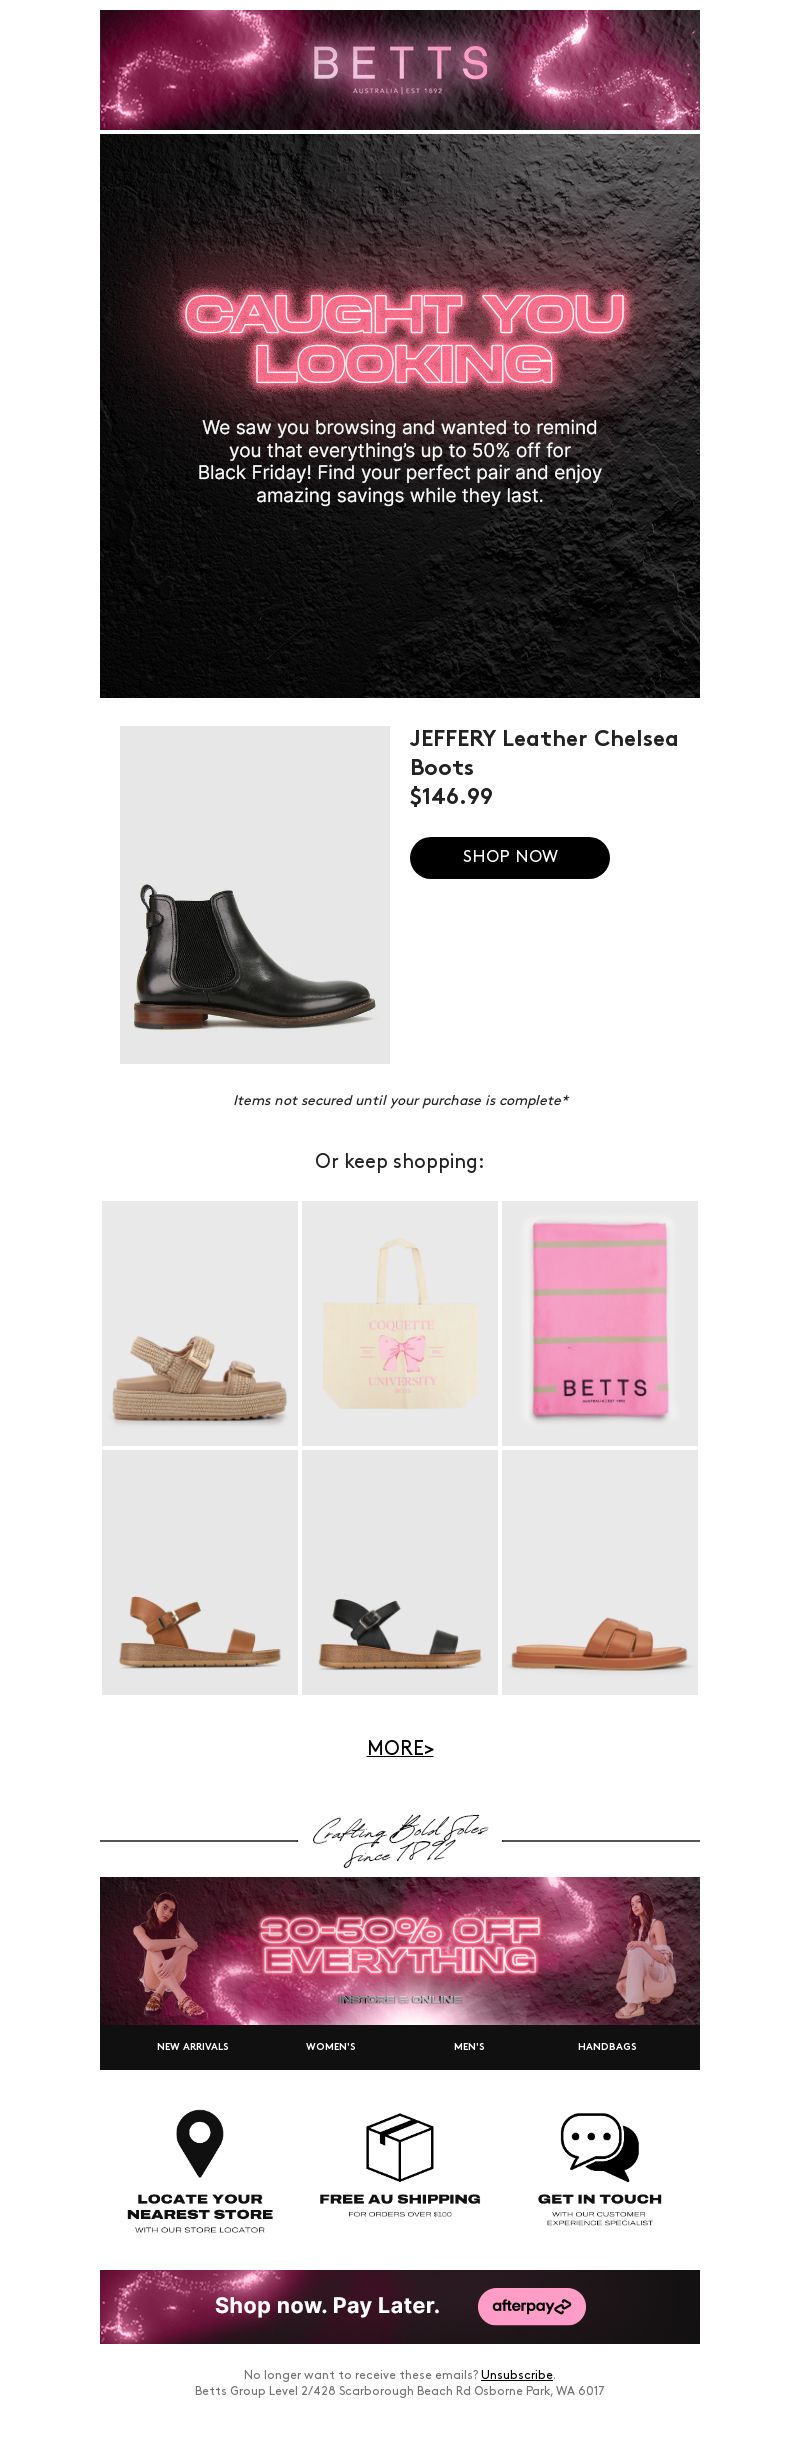Click the JEFFERY Chelsea boot product image
Screen dimensions: 800x2463
click(255, 894)
